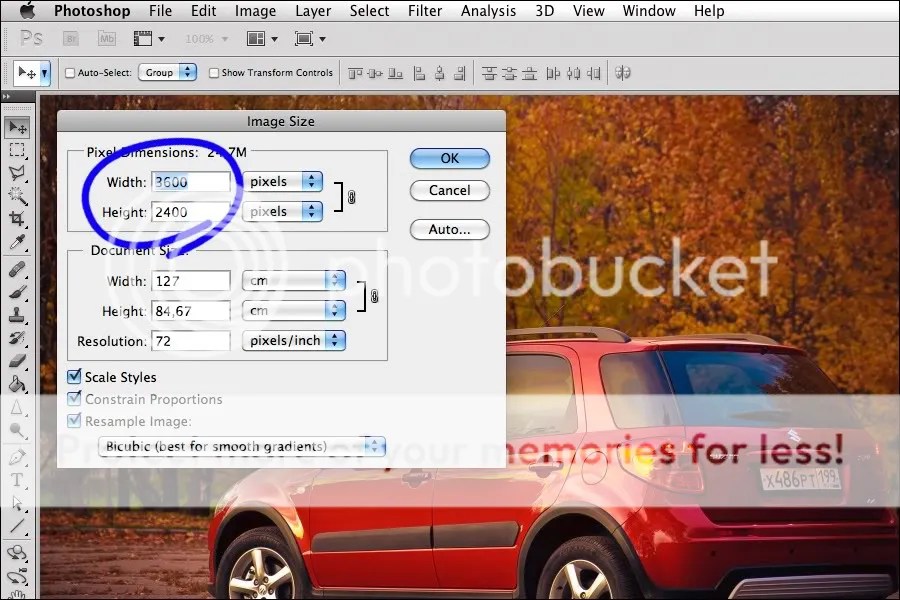The image size is (900, 600).
Task: Open the Analysis menu
Action: click(488, 11)
